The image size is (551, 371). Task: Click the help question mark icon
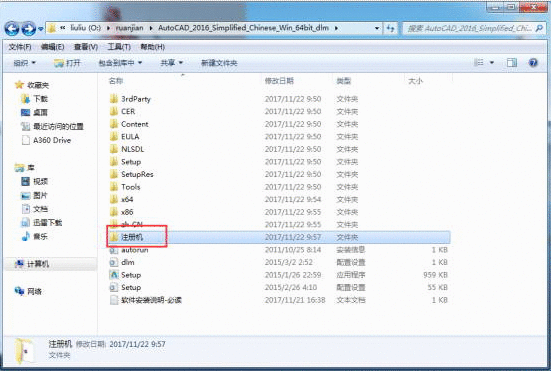coord(533,63)
